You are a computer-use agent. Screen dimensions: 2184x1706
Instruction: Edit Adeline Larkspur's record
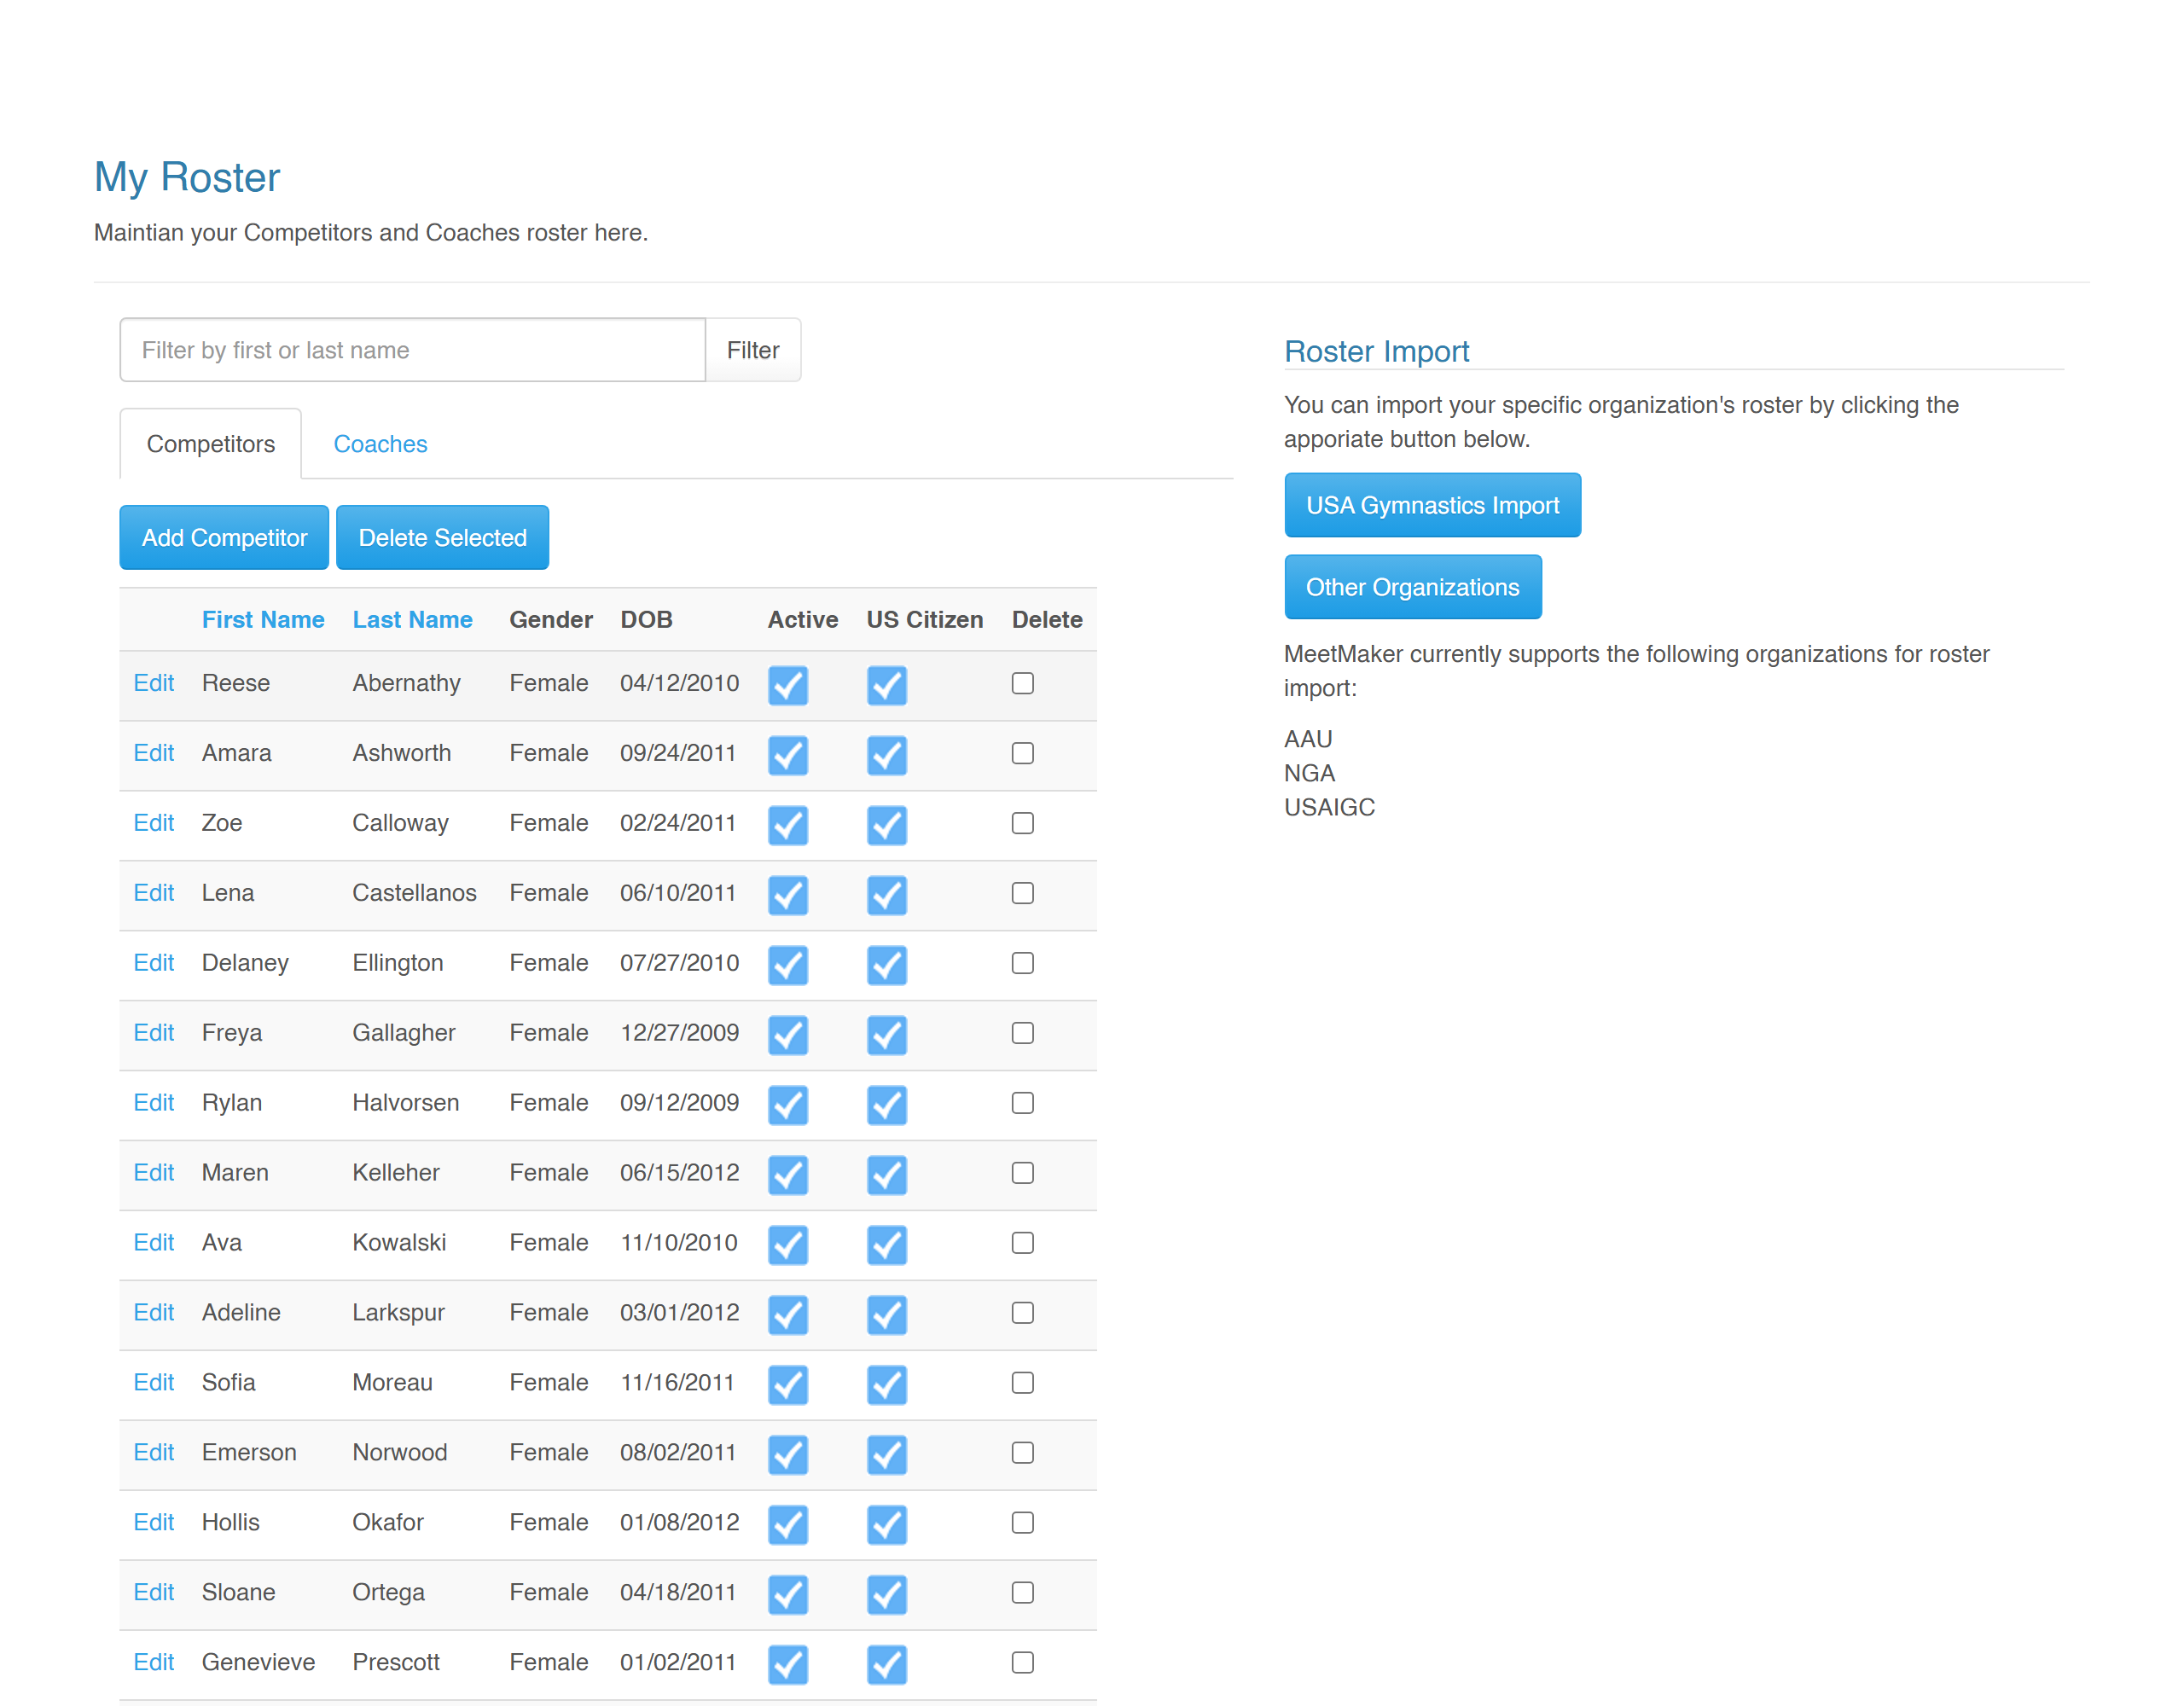[x=154, y=1313]
